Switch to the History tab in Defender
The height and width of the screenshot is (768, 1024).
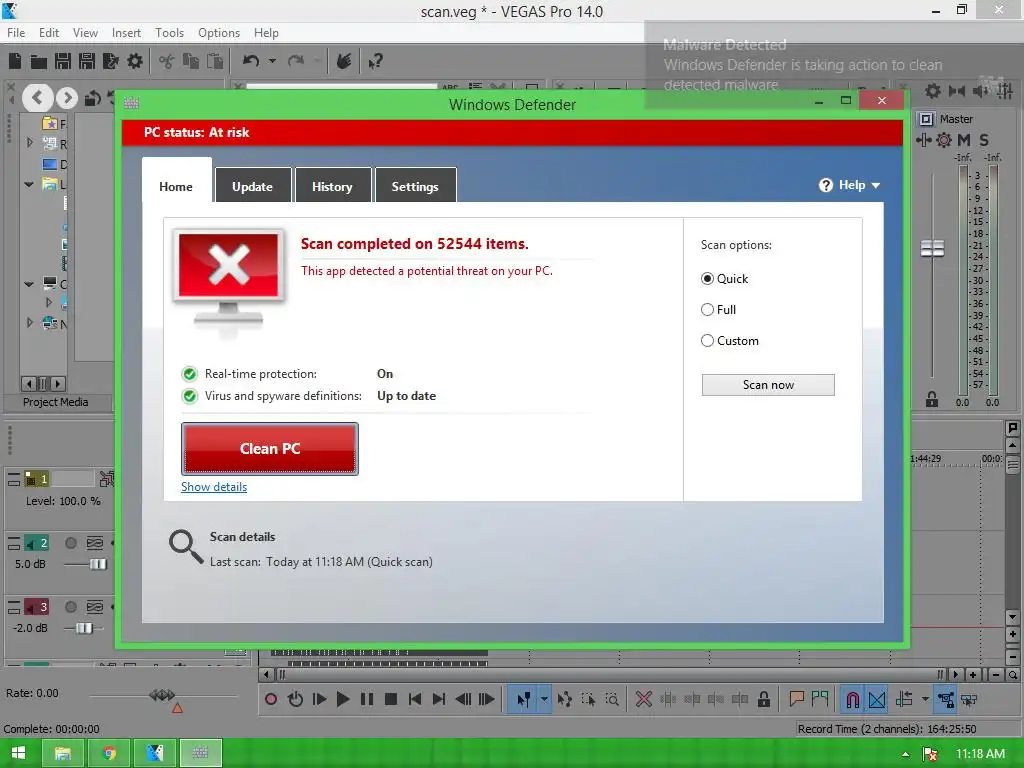point(332,186)
